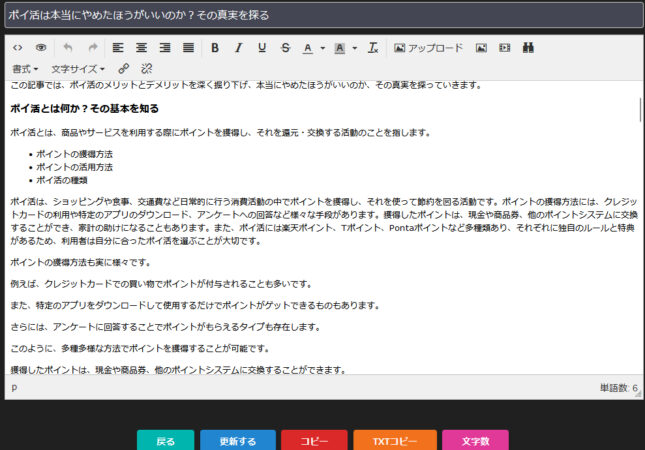
Task: Click bullet item ポイントの活用方法
Action: [x=74, y=167]
